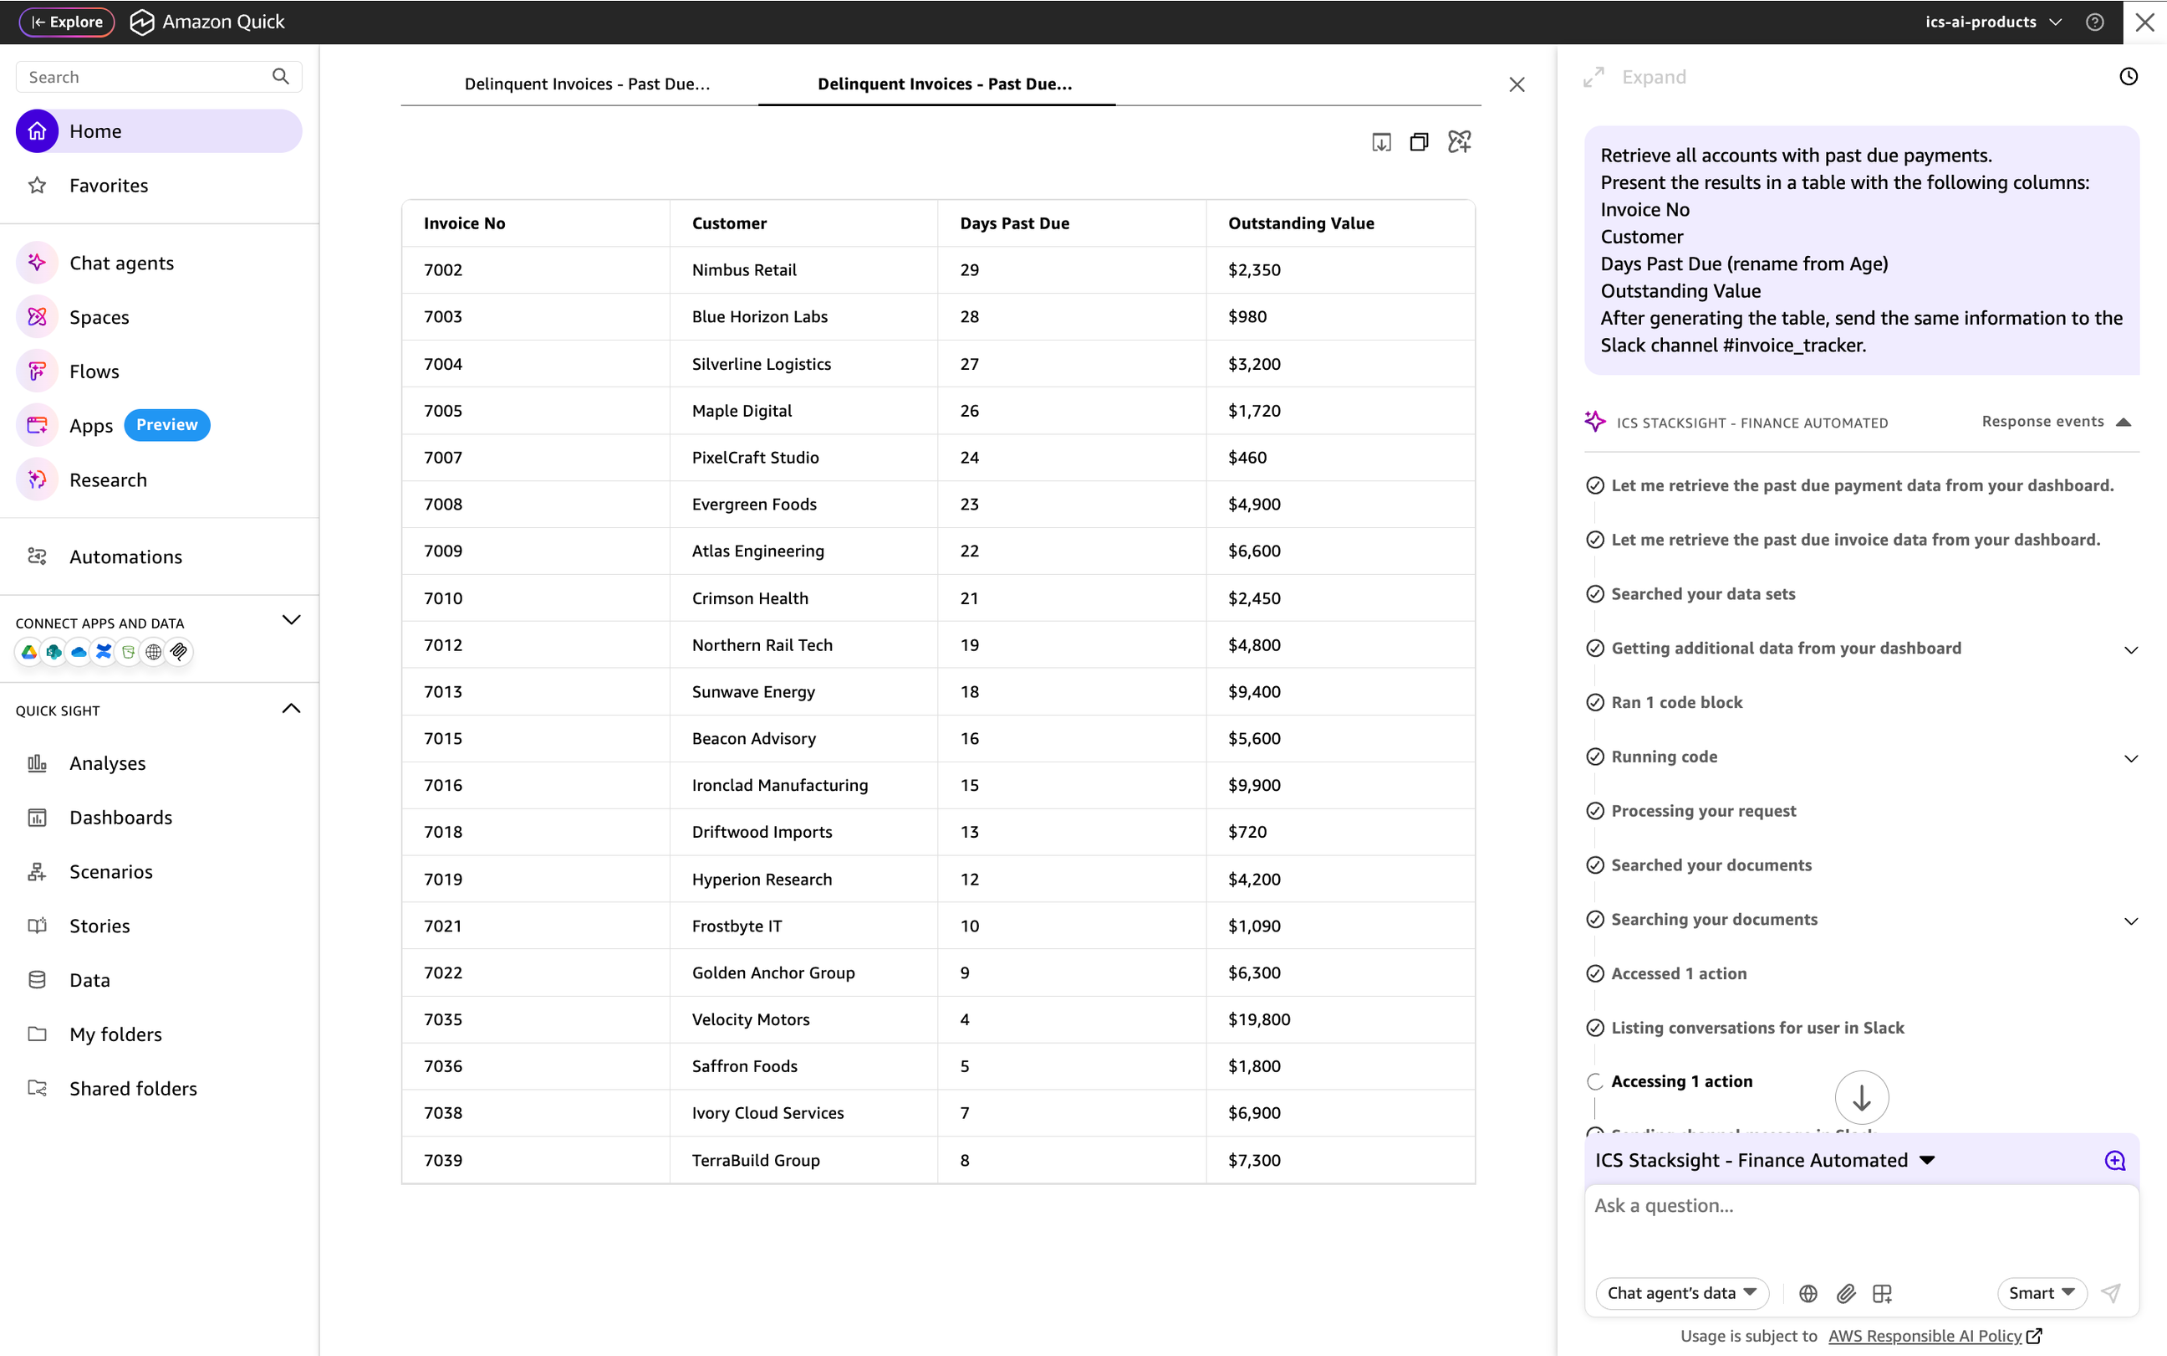Screen dimensions: 2167x1356
Task: Click the search magnifier icon
Action: click(280, 77)
